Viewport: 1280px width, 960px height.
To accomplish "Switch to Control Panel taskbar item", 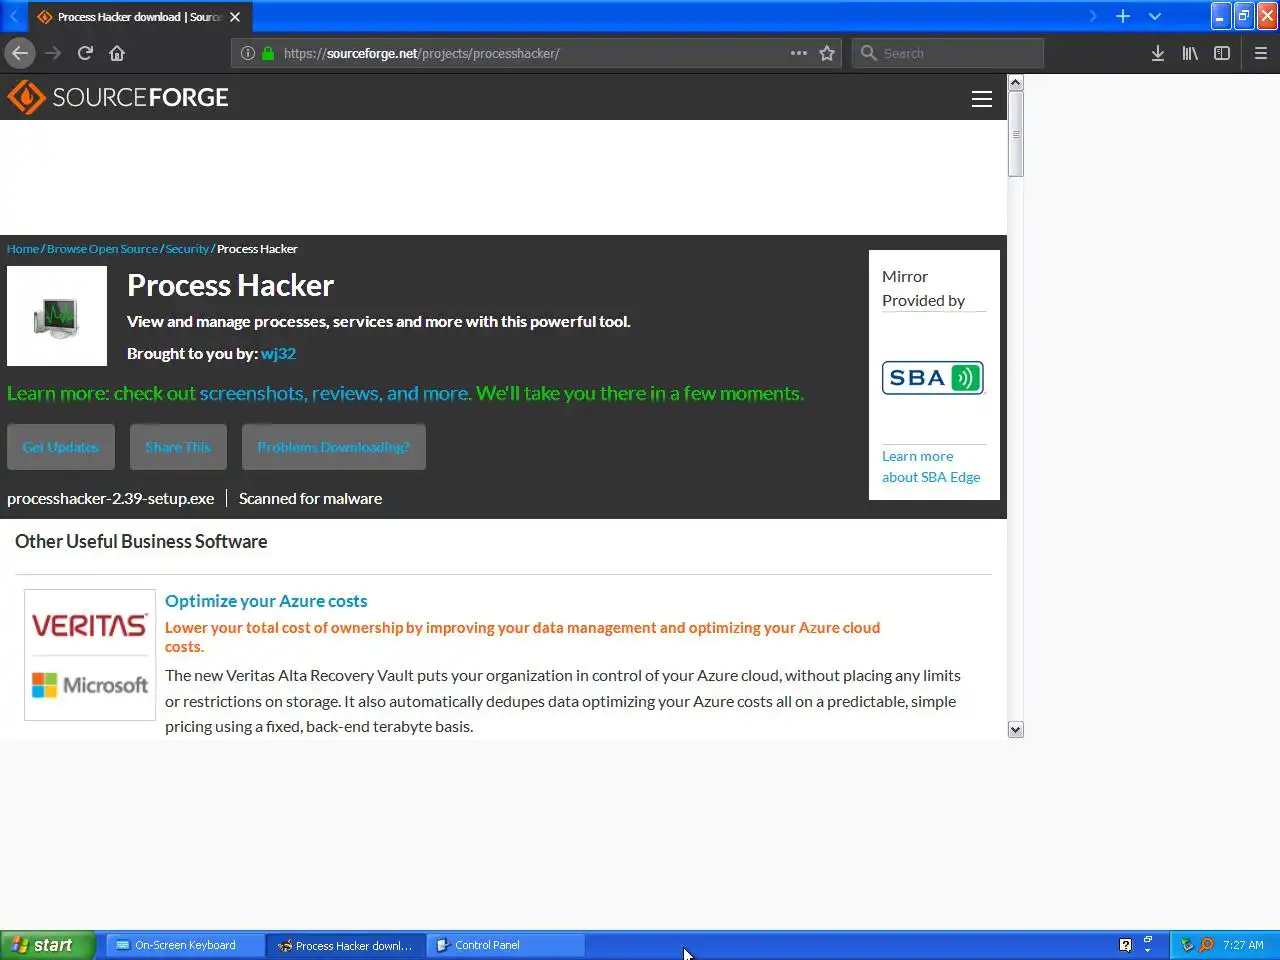I will click(x=506, y=945).
